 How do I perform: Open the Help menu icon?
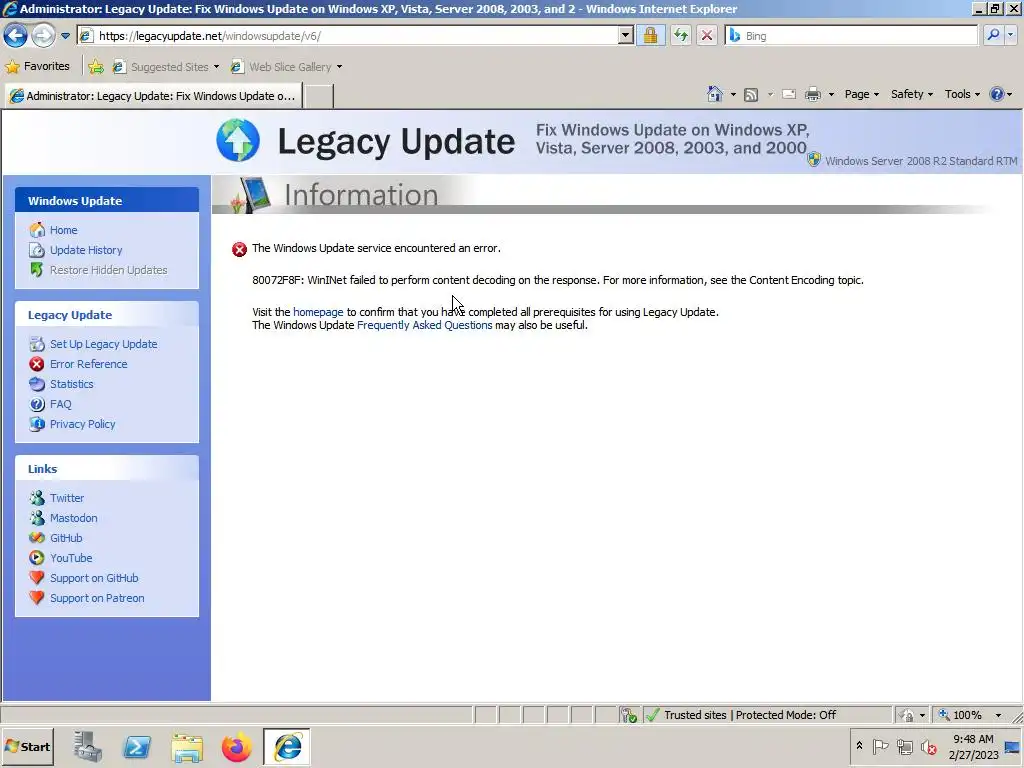(x=1000, y=94)
